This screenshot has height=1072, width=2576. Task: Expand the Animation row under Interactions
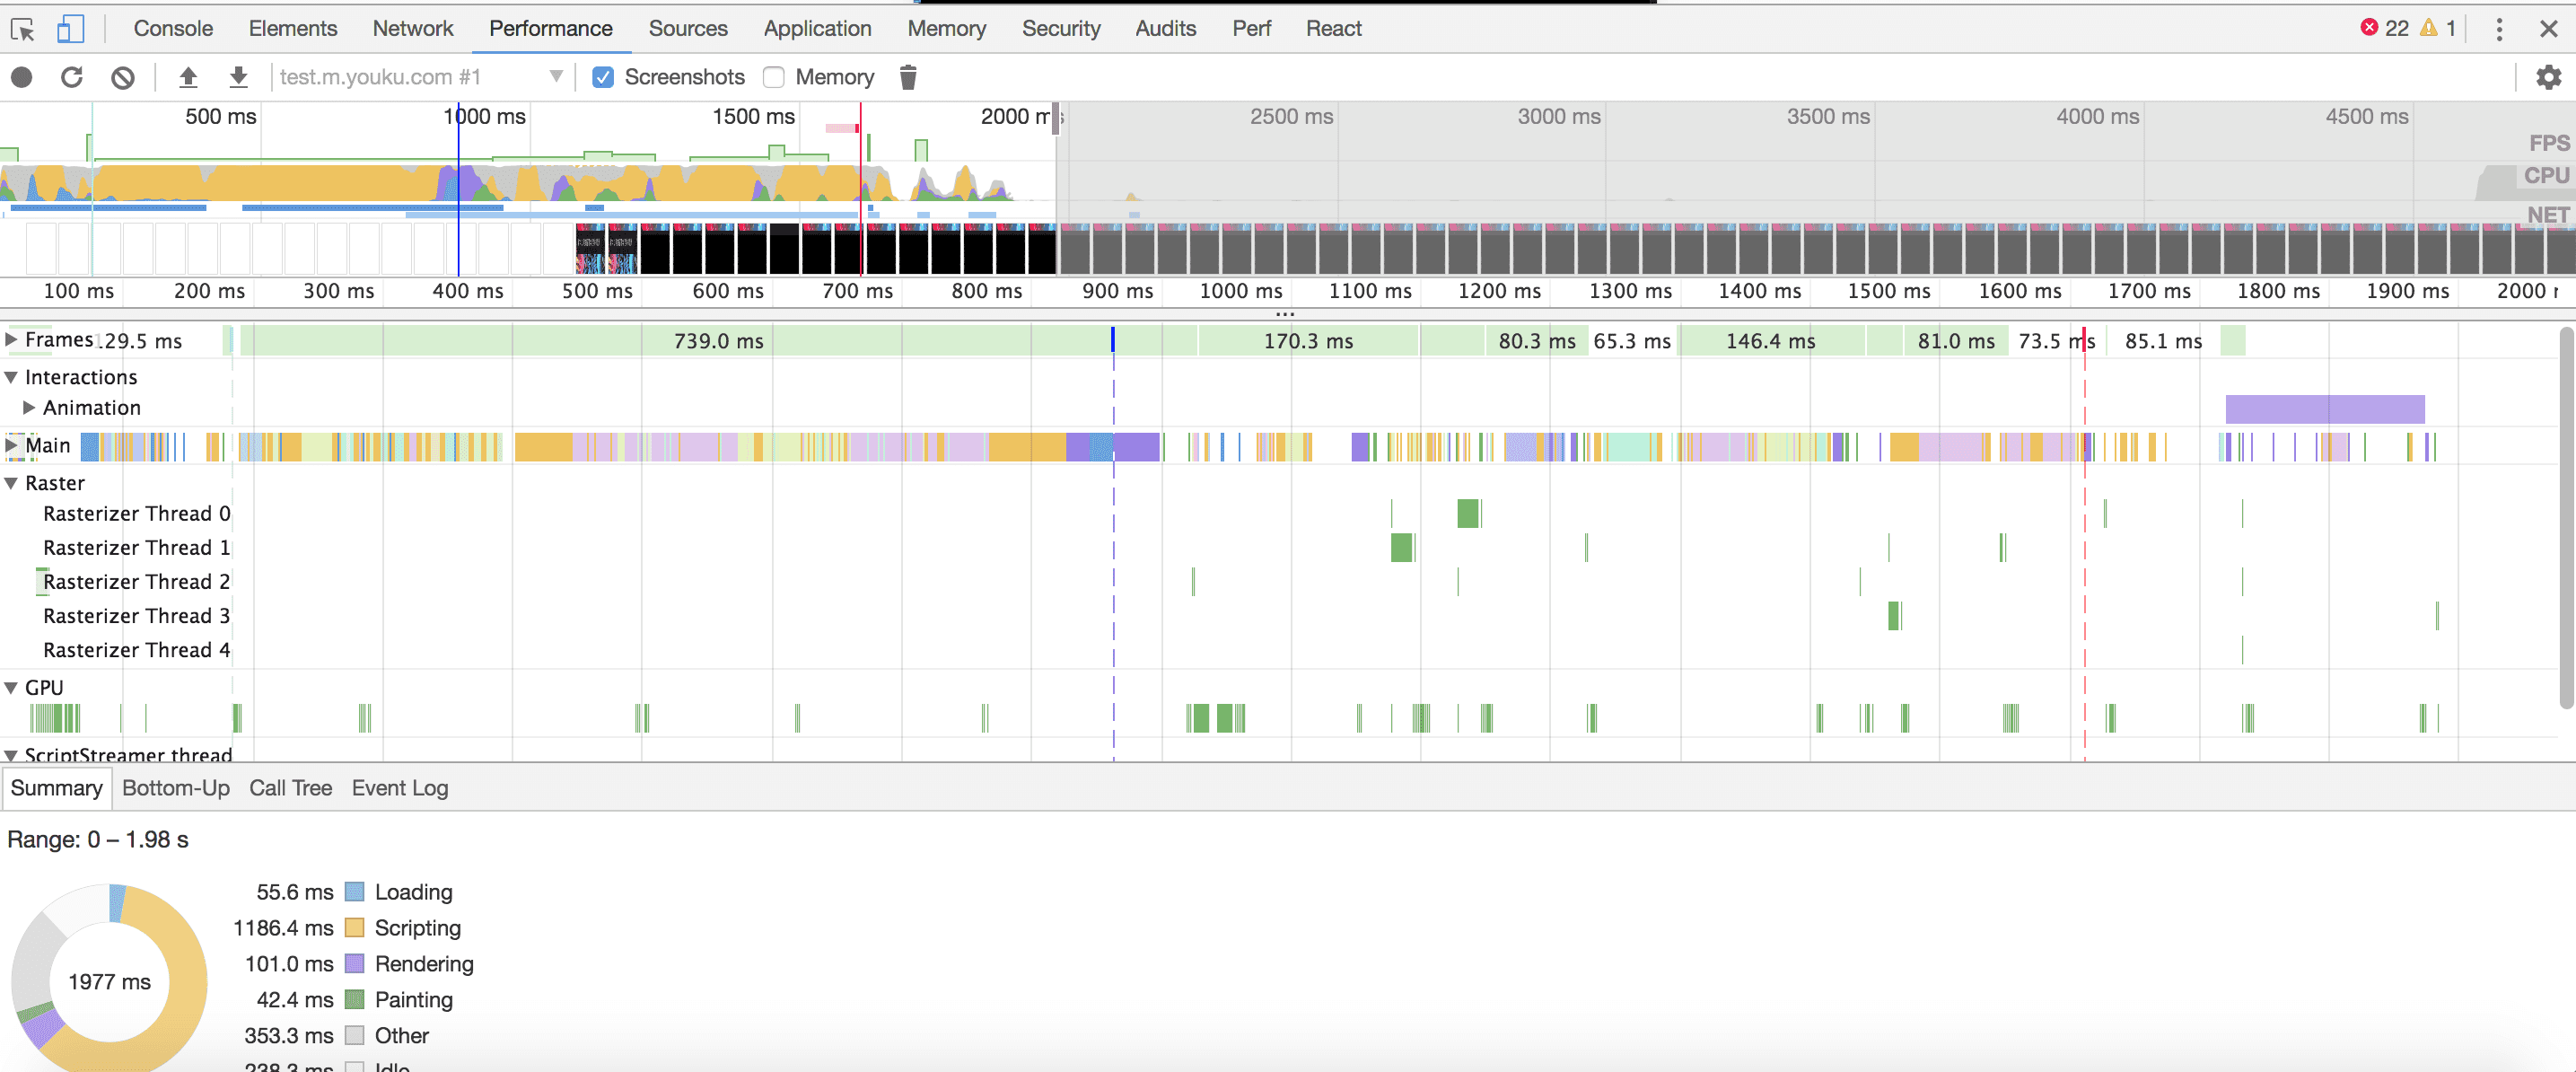(29, 408)
